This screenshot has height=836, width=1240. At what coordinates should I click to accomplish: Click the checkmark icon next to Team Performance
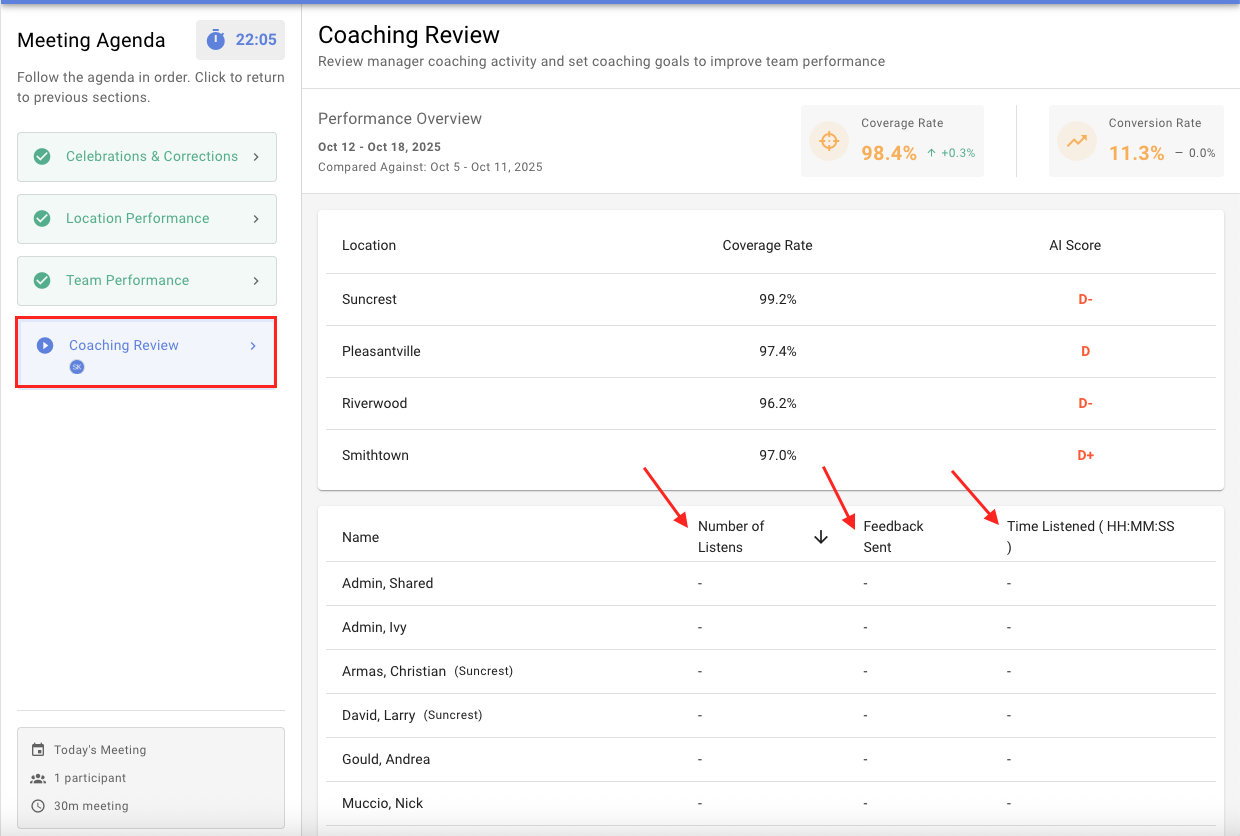click(42, 280)
